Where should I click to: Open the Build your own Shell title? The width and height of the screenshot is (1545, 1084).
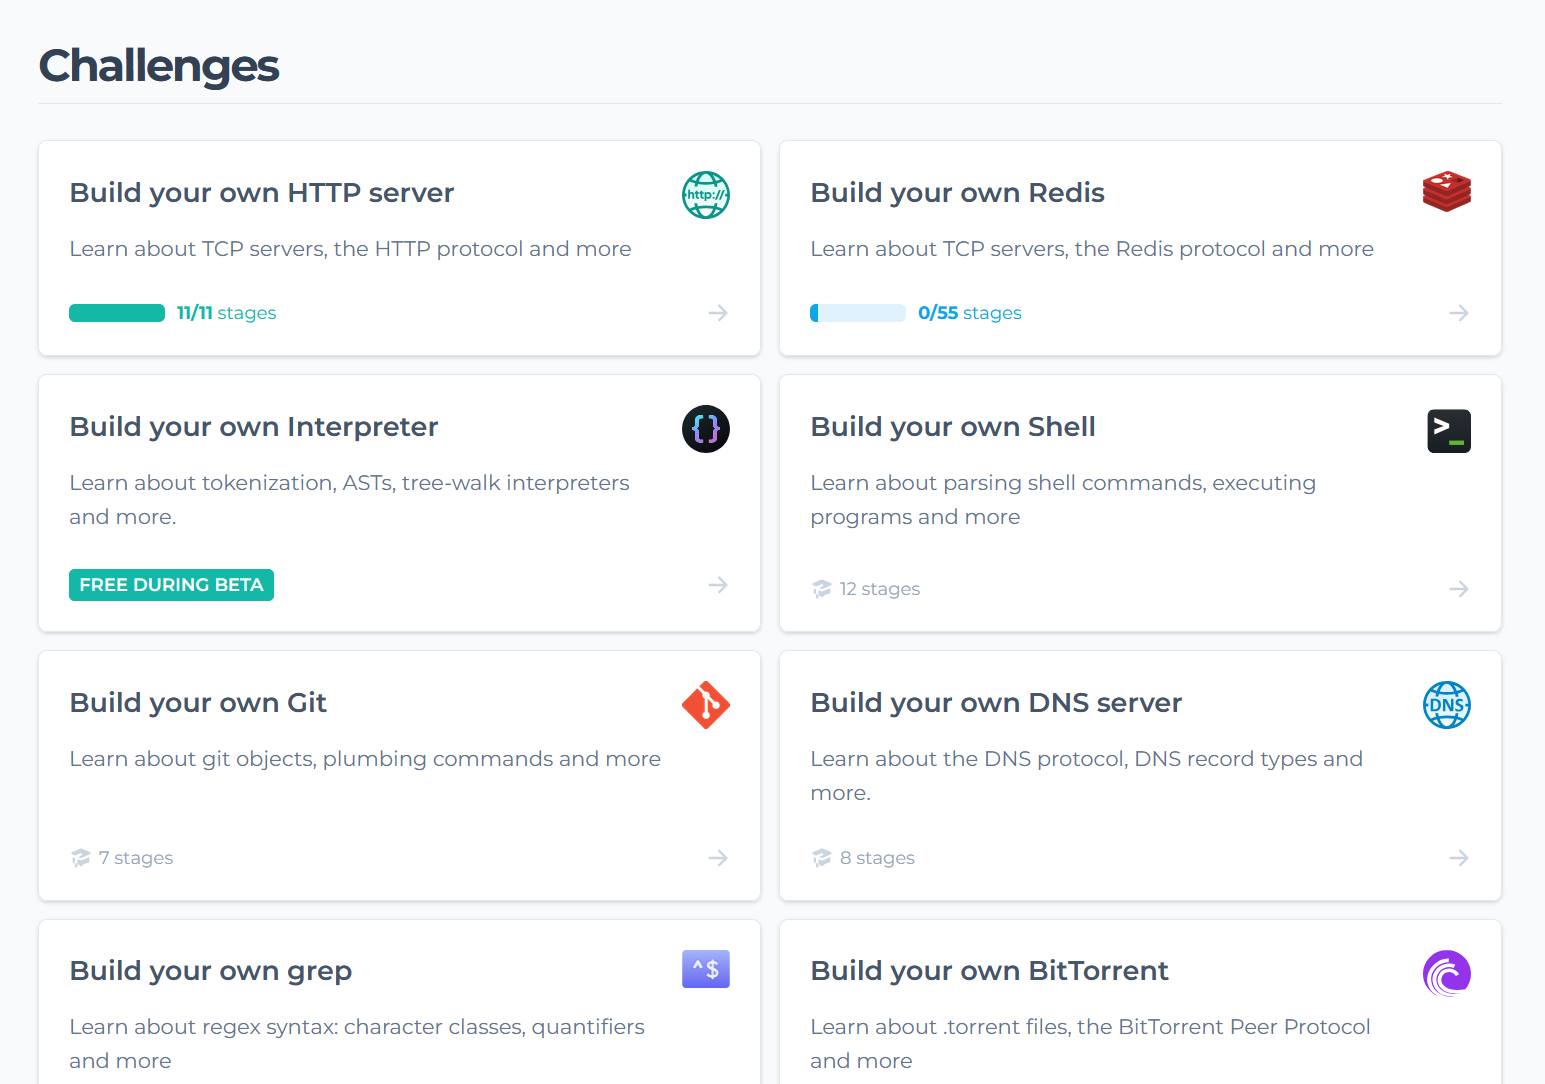[952, 427]
